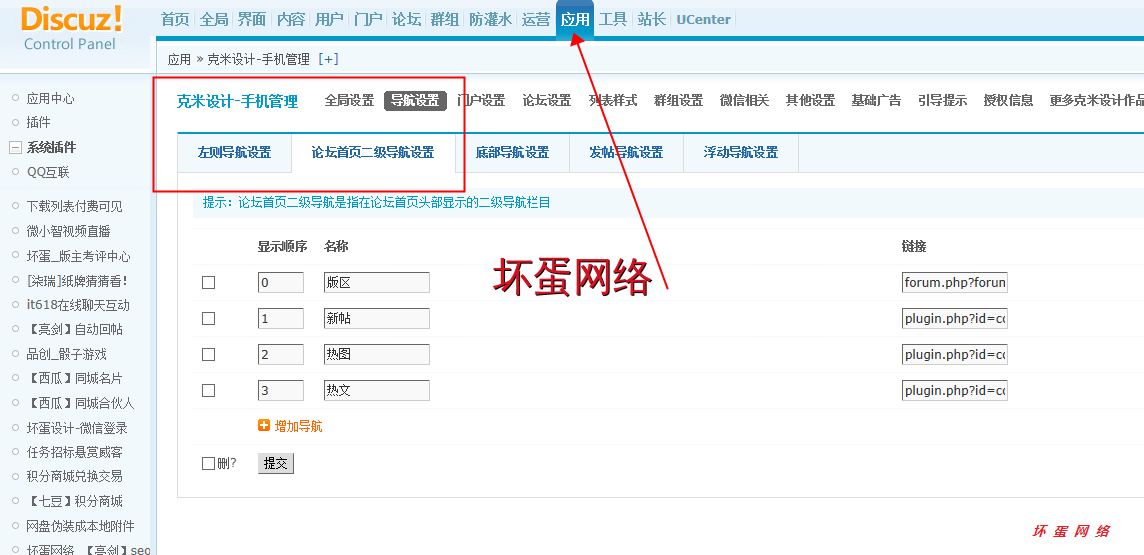1144x555 pixels.
Task: Open the 论坛 top menu
Action: pyautogui.click(x=406, y=20)
